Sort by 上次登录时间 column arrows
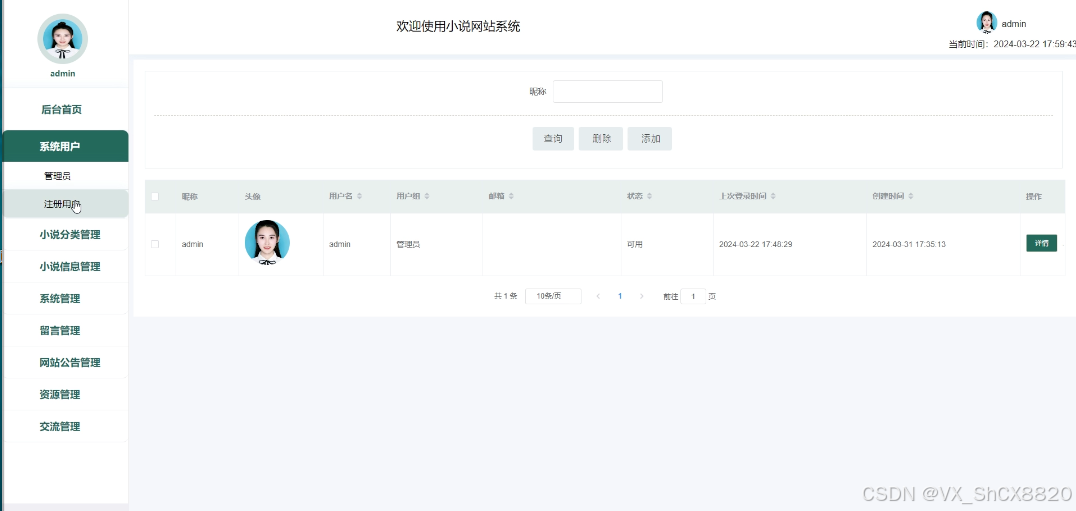 pos(773,197)
